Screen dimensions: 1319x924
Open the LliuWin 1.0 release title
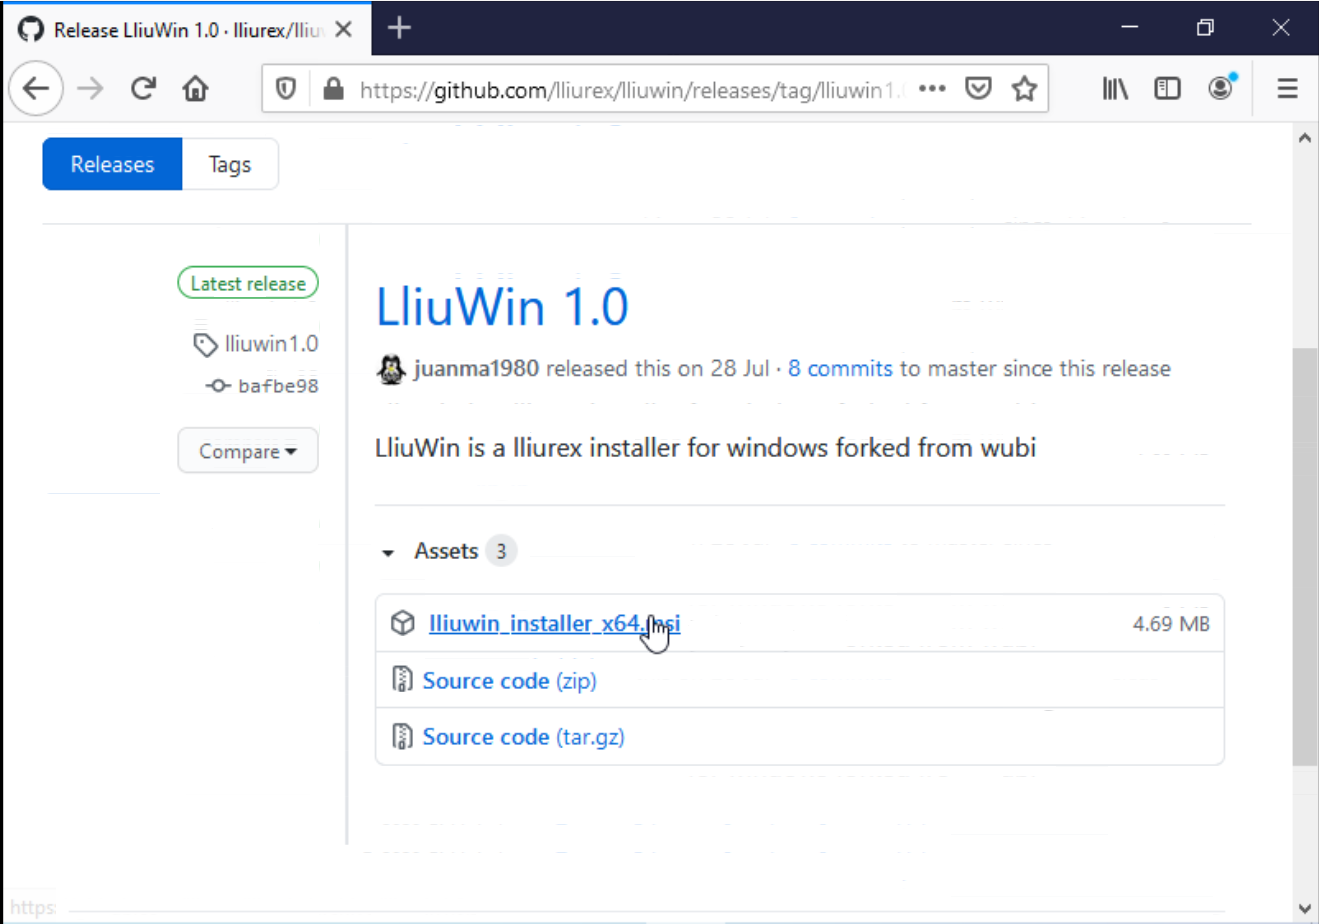pos(502,307)
